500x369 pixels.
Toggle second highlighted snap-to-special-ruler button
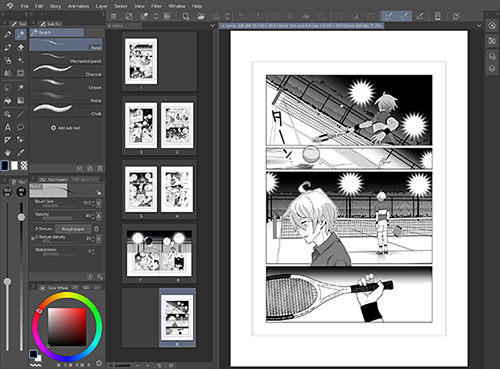click(x=404, y=16)
